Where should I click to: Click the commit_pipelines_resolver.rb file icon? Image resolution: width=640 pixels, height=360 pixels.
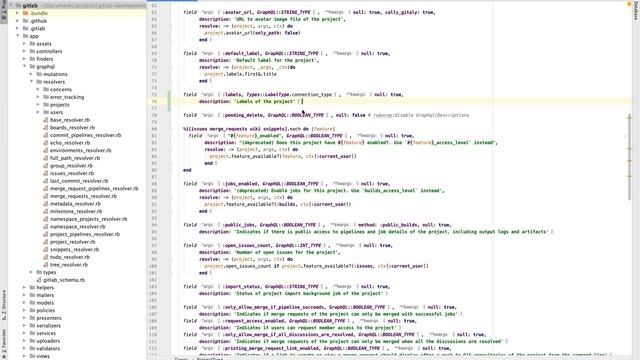click(46, 135)
